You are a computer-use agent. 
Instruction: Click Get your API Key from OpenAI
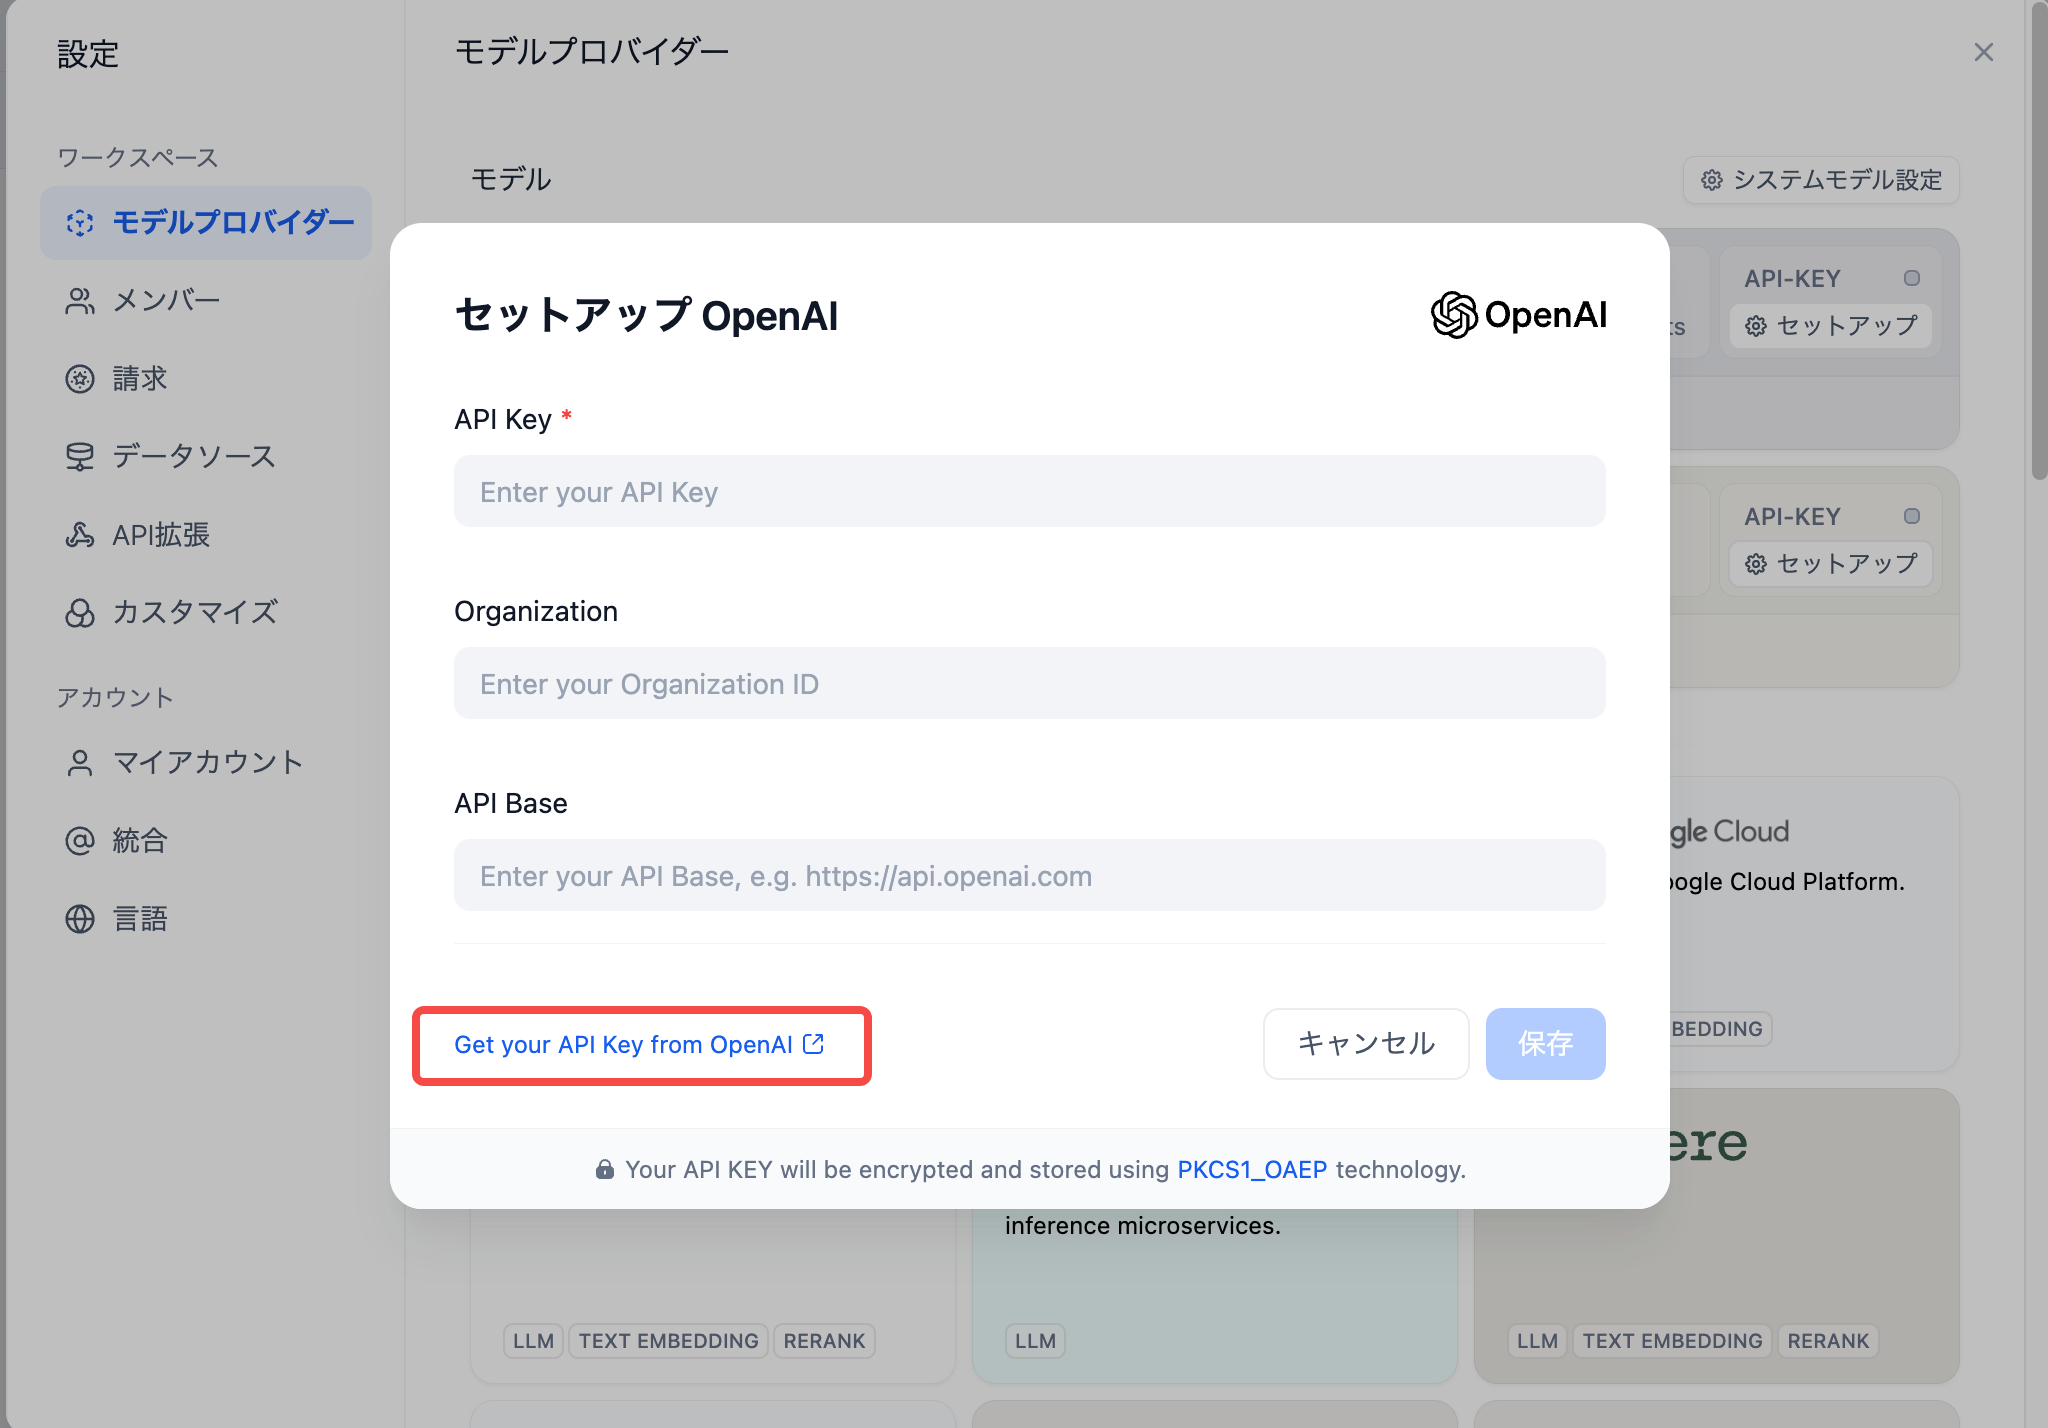pyautogui.click(x=625, y=1045)
